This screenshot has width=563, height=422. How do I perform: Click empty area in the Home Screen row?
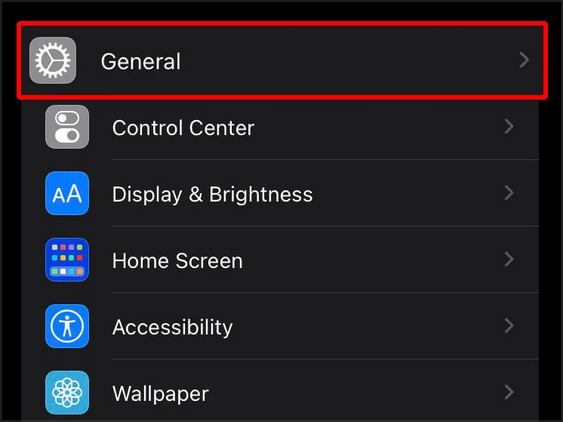point(373,260)
